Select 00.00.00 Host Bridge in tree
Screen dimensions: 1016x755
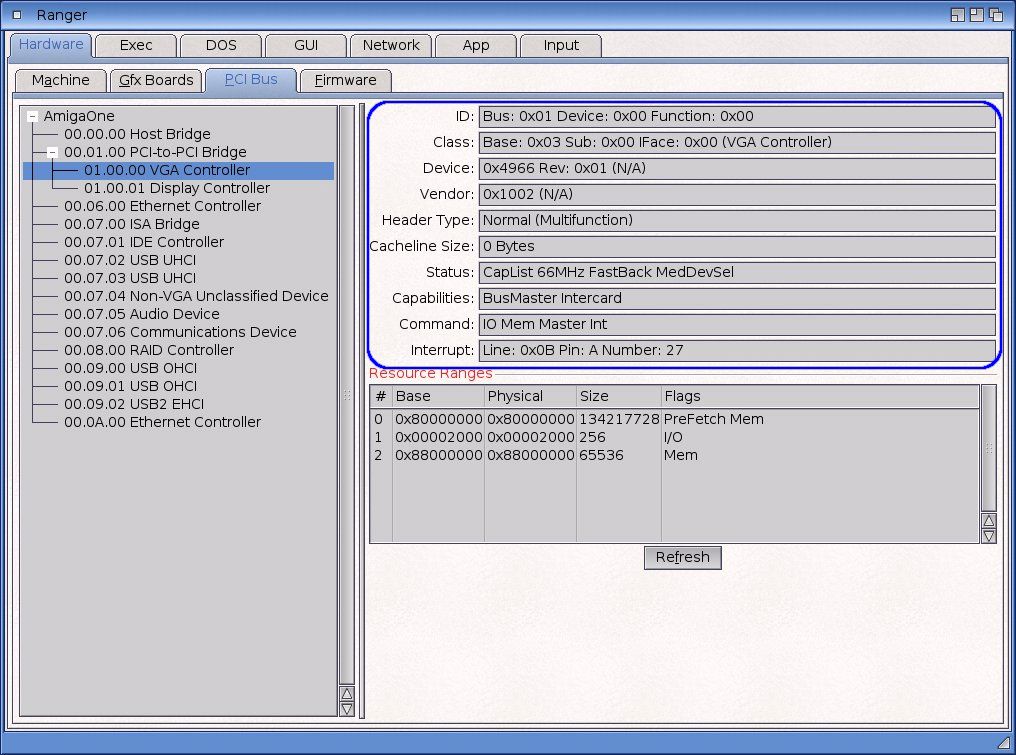point(137,134)
